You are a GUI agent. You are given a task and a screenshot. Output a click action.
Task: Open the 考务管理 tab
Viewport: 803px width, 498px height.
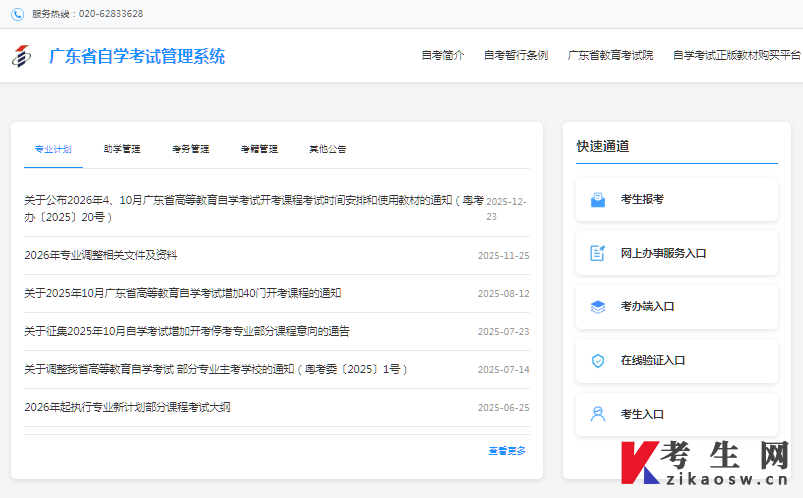(x=191, y=149)
